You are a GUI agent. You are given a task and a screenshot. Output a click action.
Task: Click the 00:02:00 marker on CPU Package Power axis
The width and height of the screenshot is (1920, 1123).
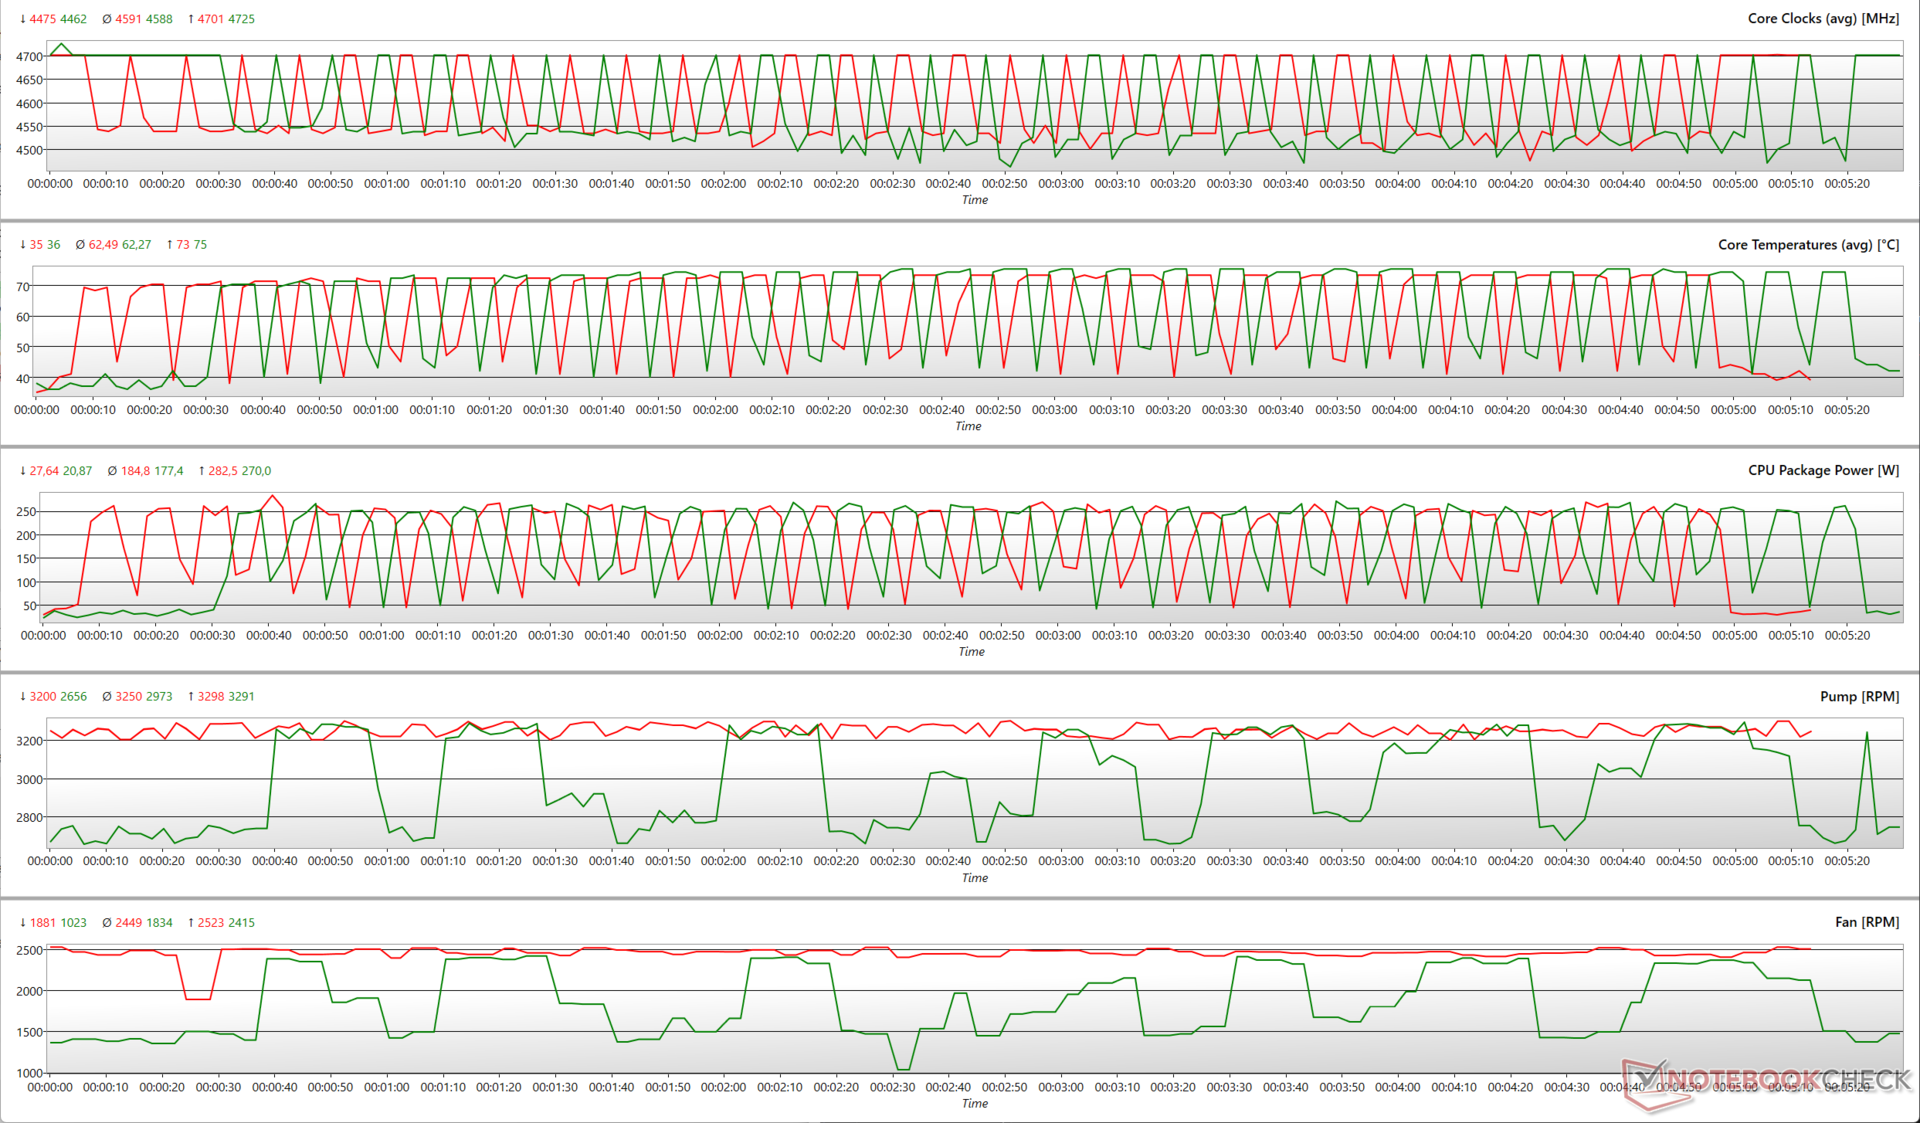tap(719, 636)
